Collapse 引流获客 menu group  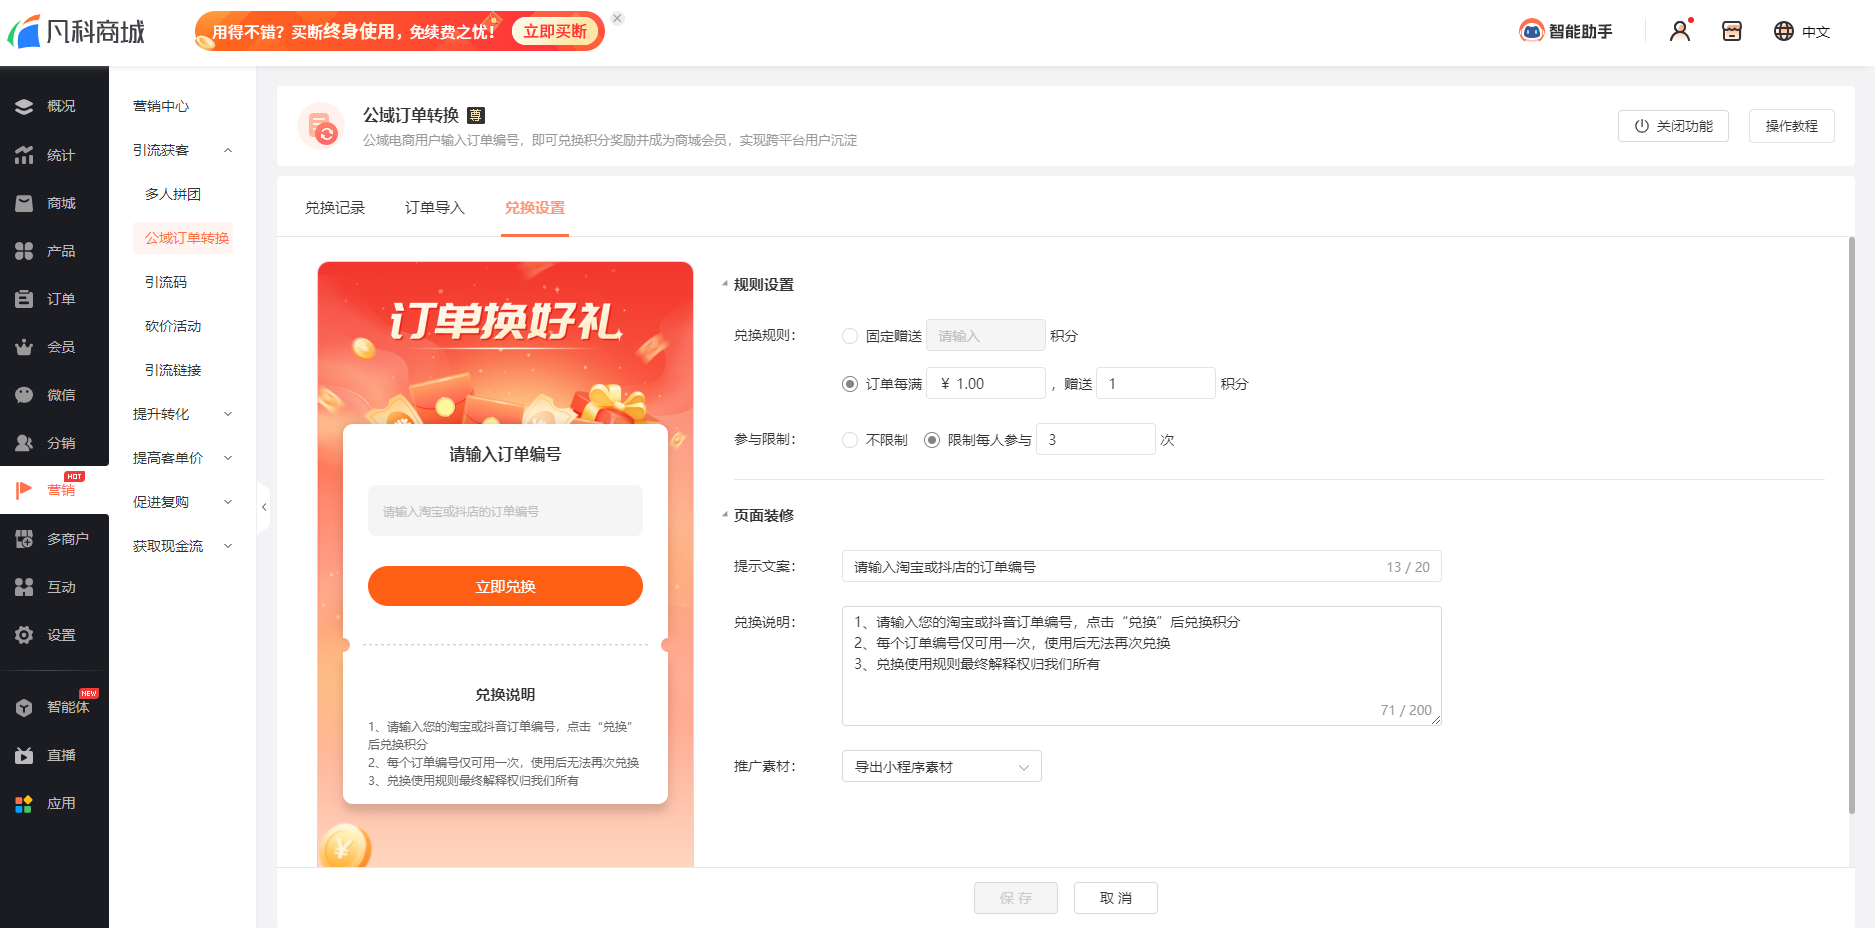(x=182, y=150)
